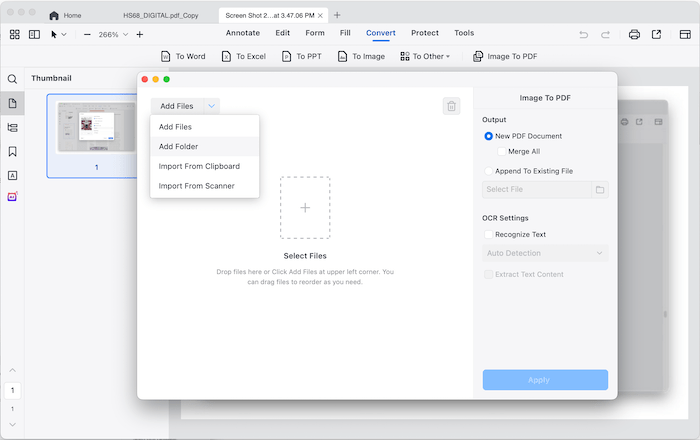Toggle the Recognize Text checkbox
This screenshot has width=700, height=440.
(x=488, y=234)
